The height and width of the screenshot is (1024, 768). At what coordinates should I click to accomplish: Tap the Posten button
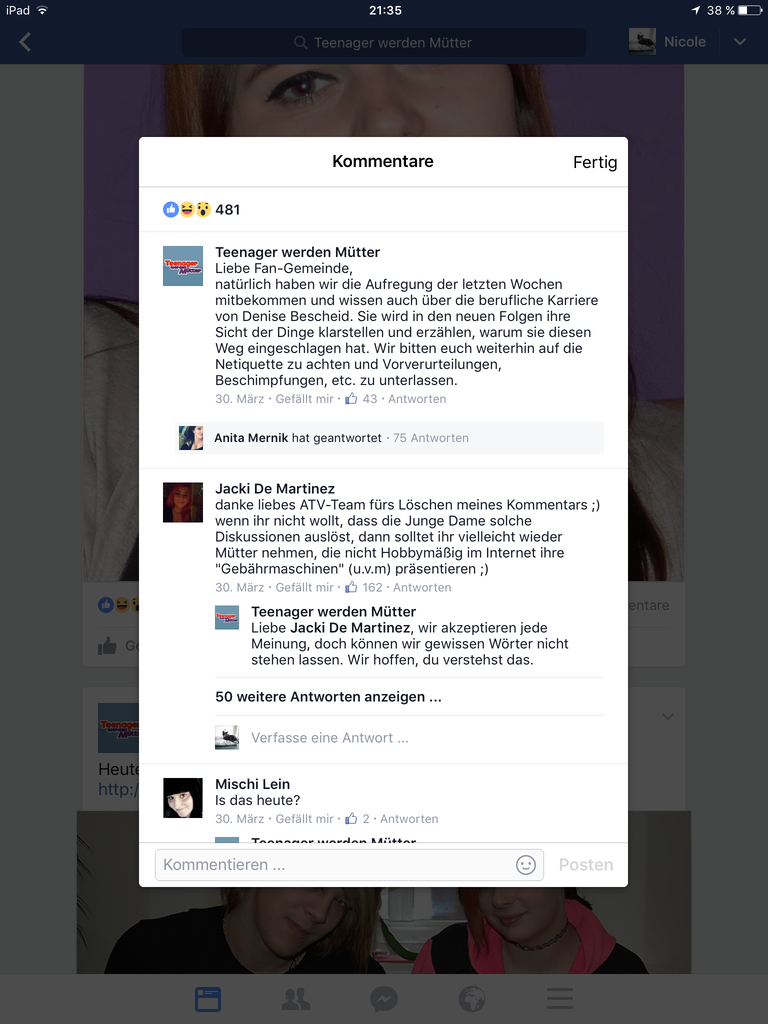(586, 865)
